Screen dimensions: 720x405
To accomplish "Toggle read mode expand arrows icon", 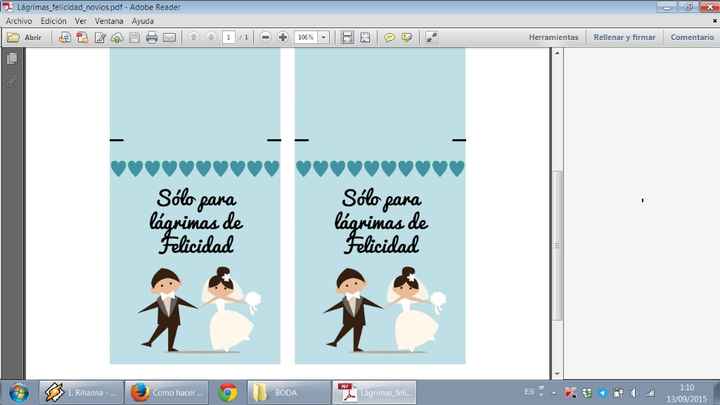I will (x=431, y=37).
